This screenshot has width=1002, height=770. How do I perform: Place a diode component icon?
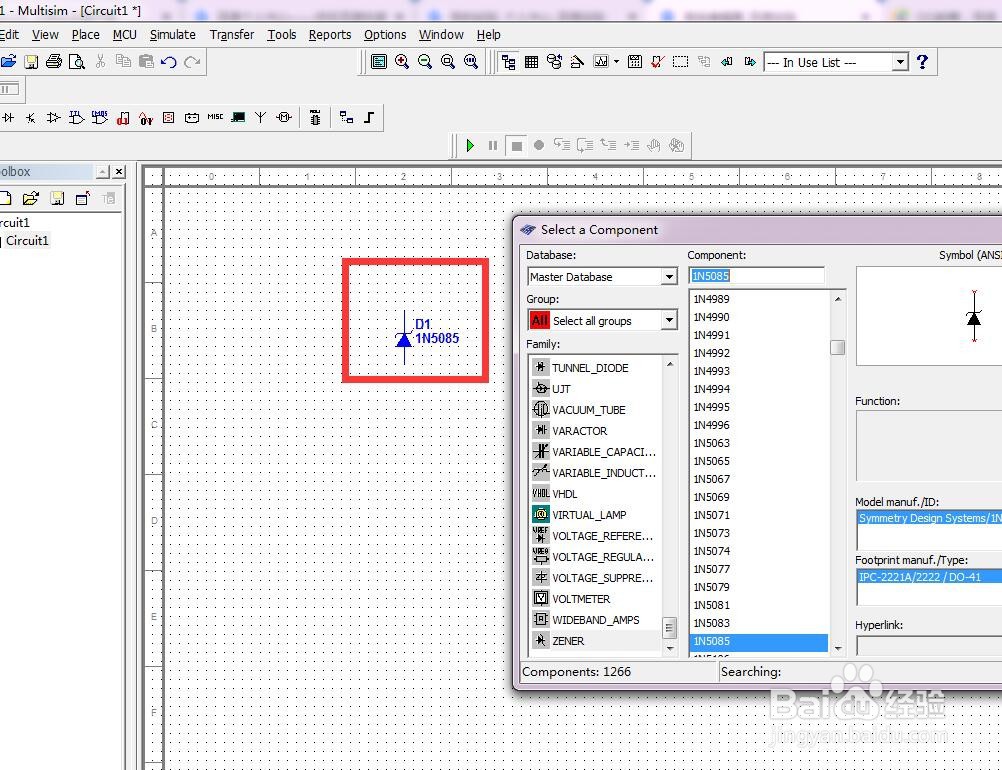[8, 118]
